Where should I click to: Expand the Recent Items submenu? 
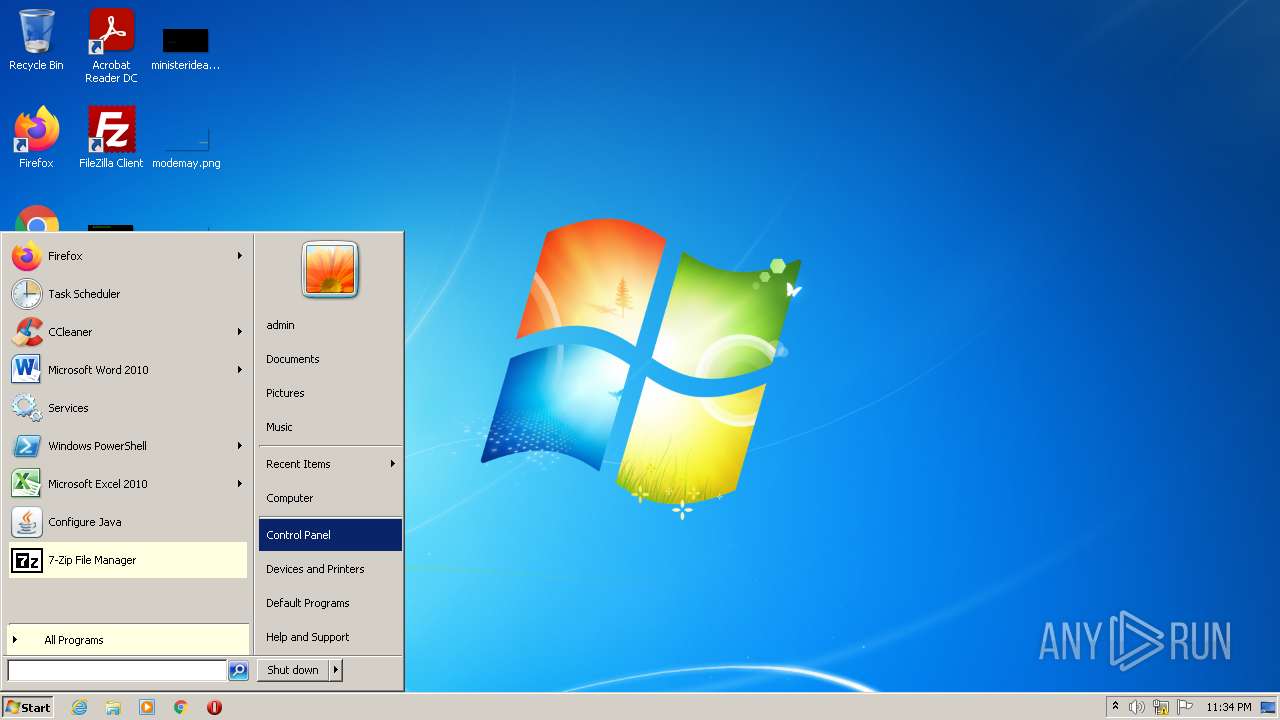(x=330, y=464)
